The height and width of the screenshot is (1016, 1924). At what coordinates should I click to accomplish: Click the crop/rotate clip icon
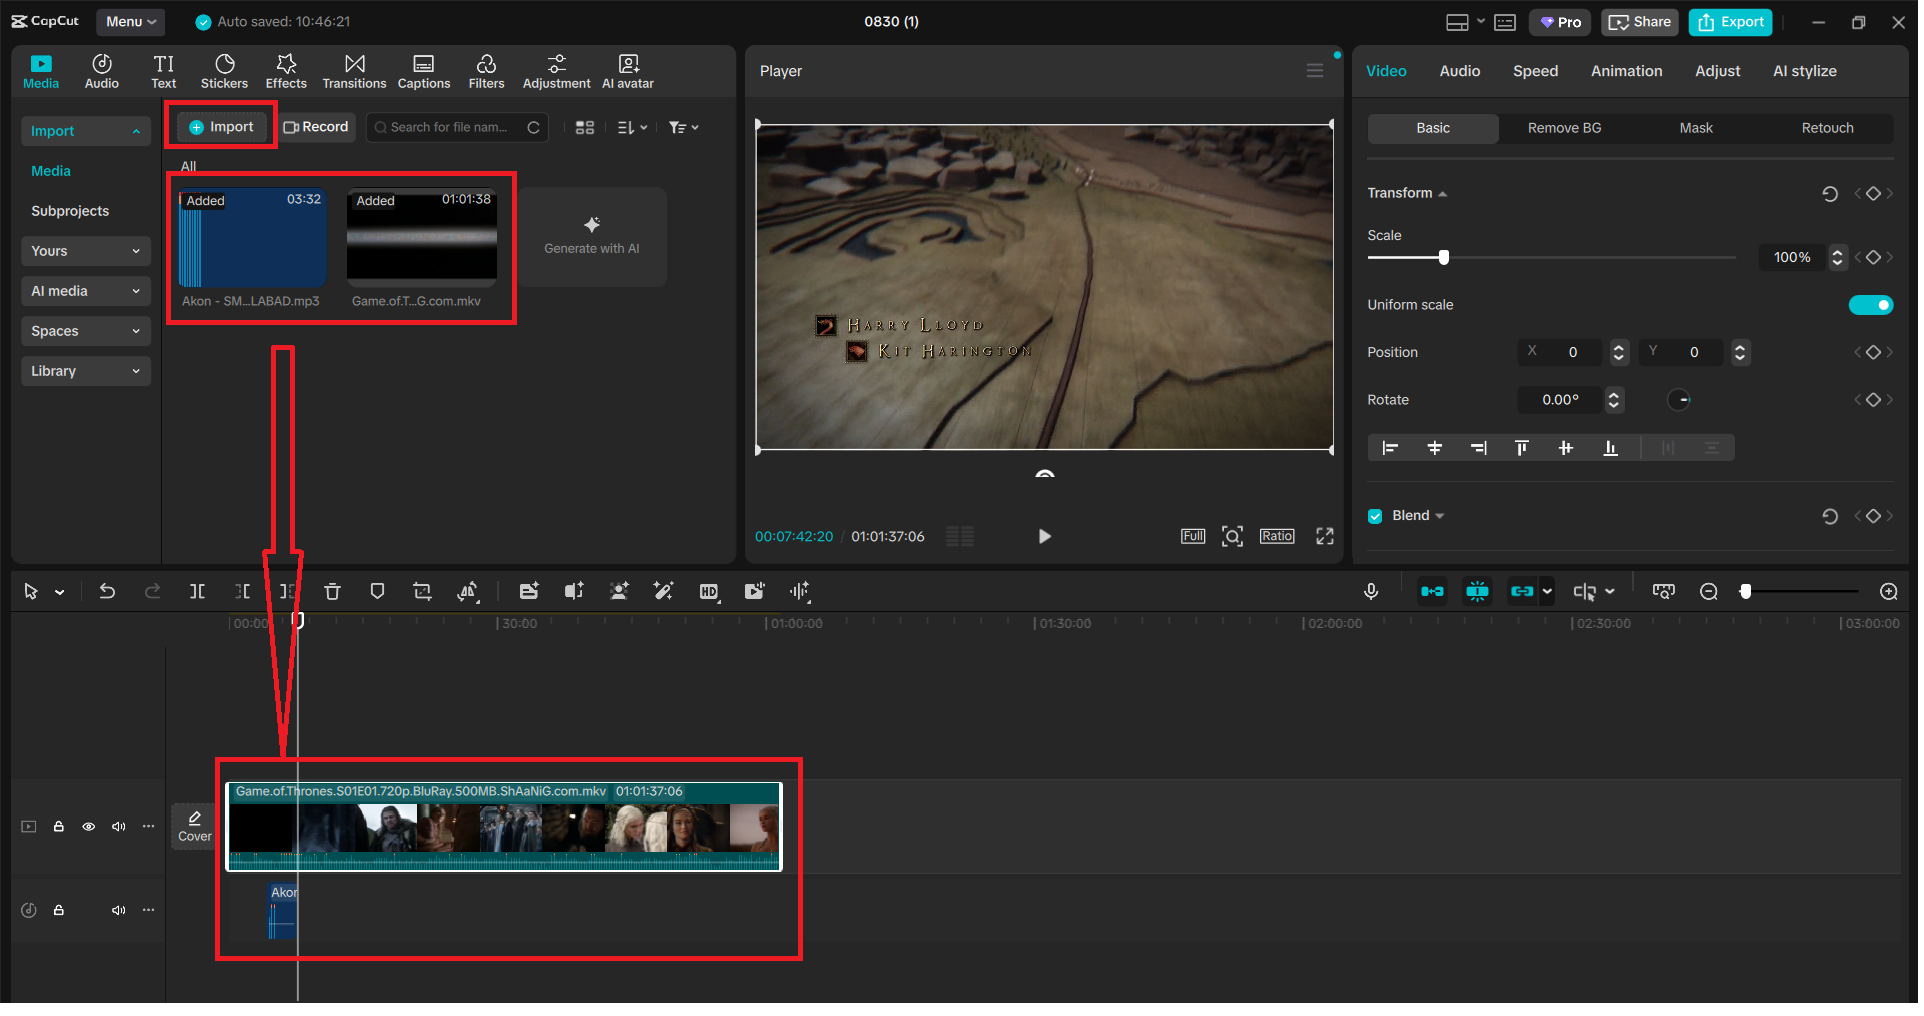[423, 592]
